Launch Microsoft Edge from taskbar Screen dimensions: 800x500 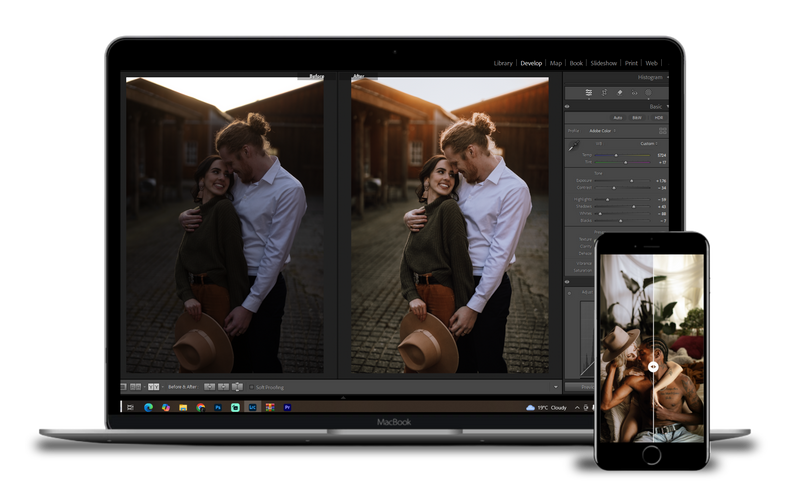pos(148,407)
